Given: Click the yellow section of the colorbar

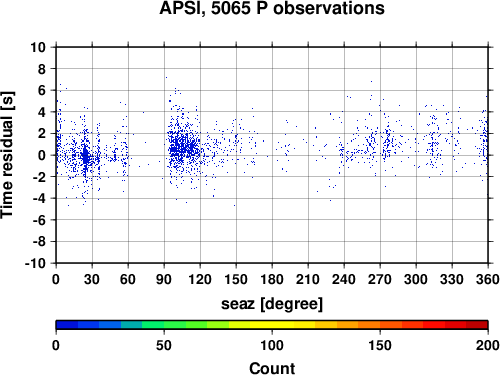Looking at the screenshot, I should [x=272, y=325].
